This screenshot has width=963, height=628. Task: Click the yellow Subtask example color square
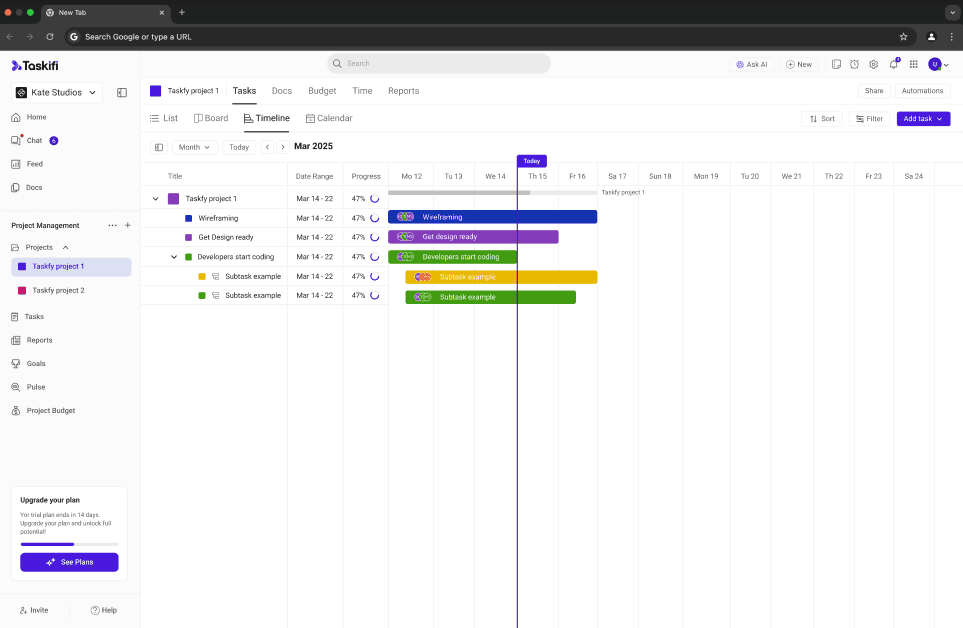point(201,277)
